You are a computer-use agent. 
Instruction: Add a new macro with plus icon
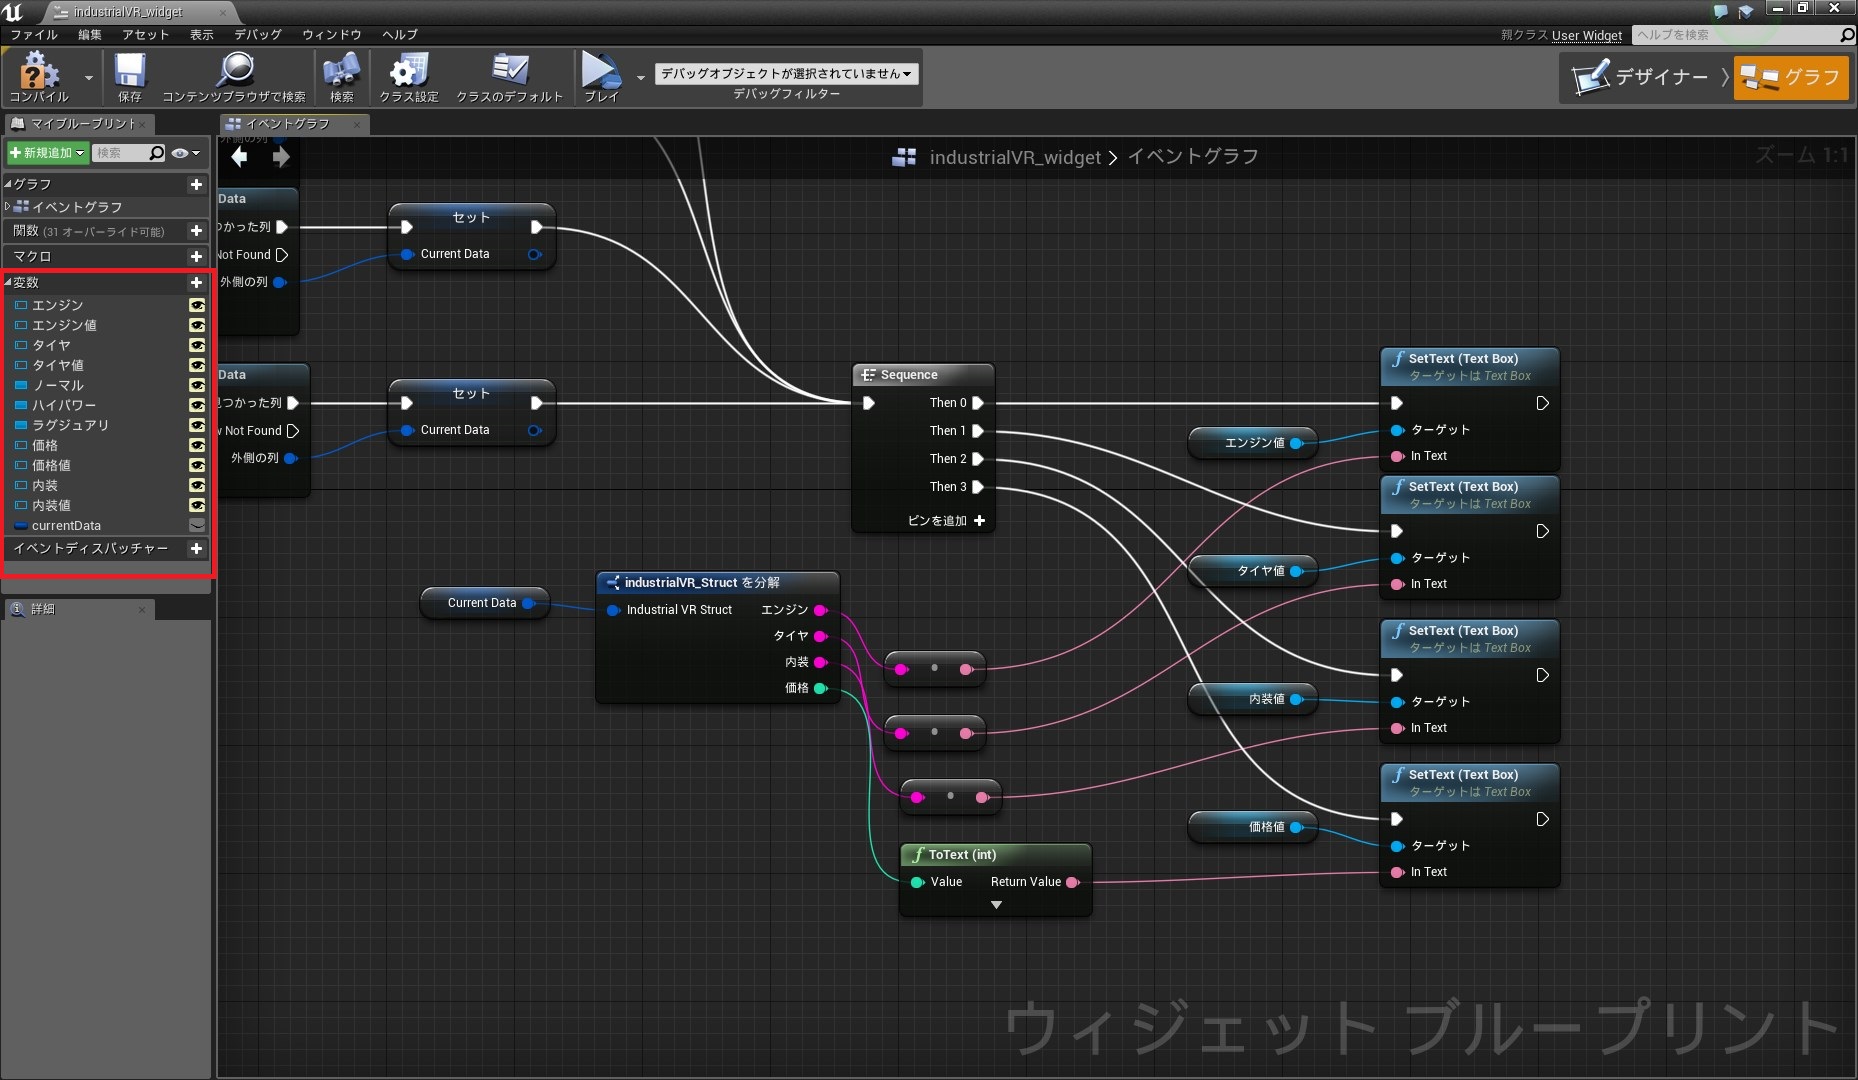coord(196,256)
